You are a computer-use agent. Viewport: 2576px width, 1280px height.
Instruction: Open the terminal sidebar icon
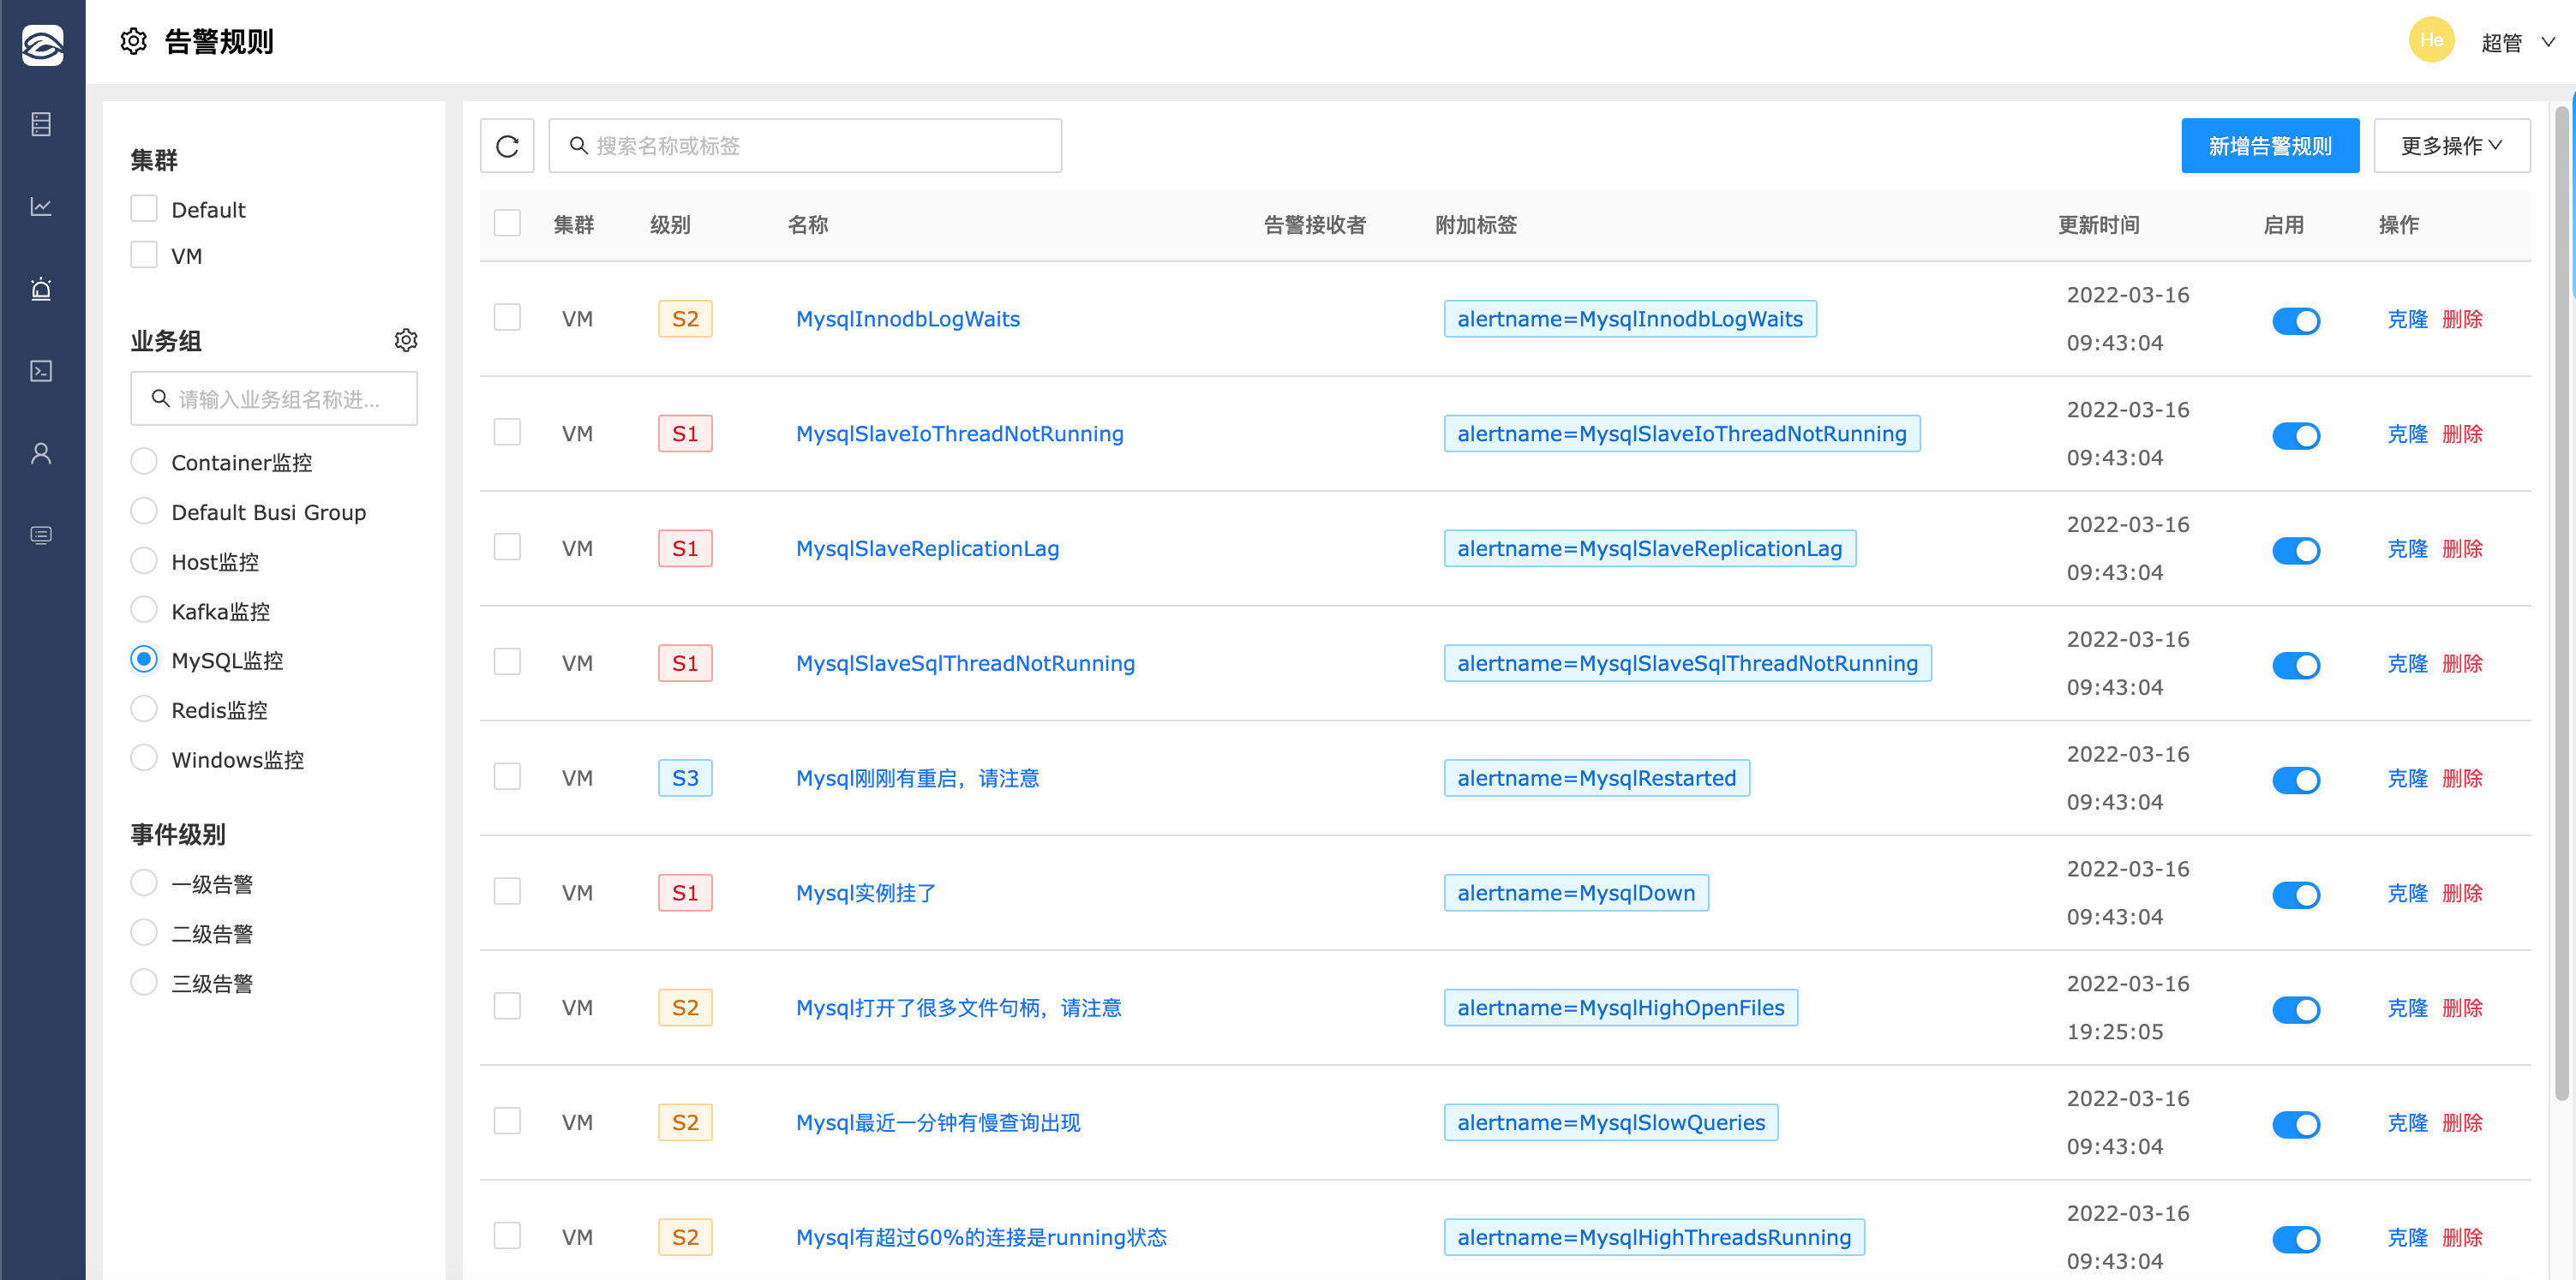41,371
